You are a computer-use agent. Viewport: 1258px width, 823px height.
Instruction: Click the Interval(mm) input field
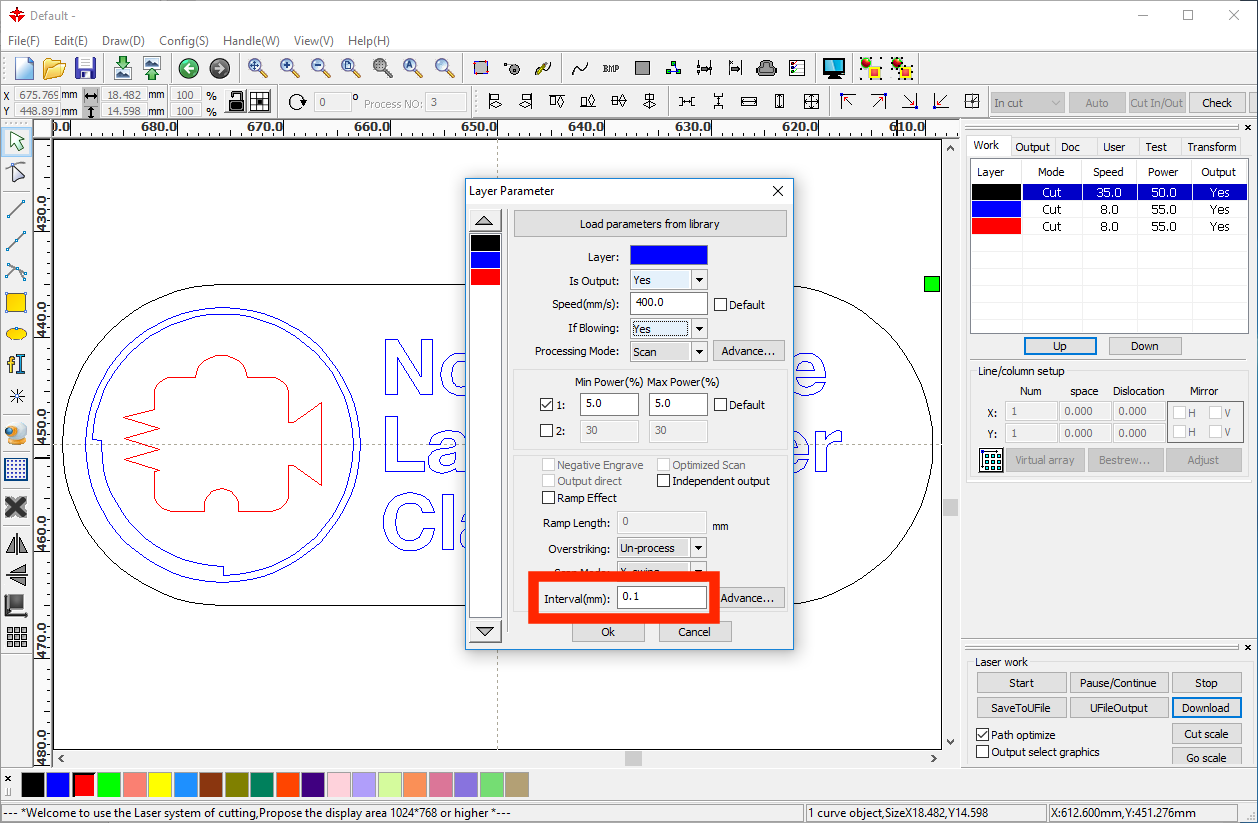pos(661,598)
